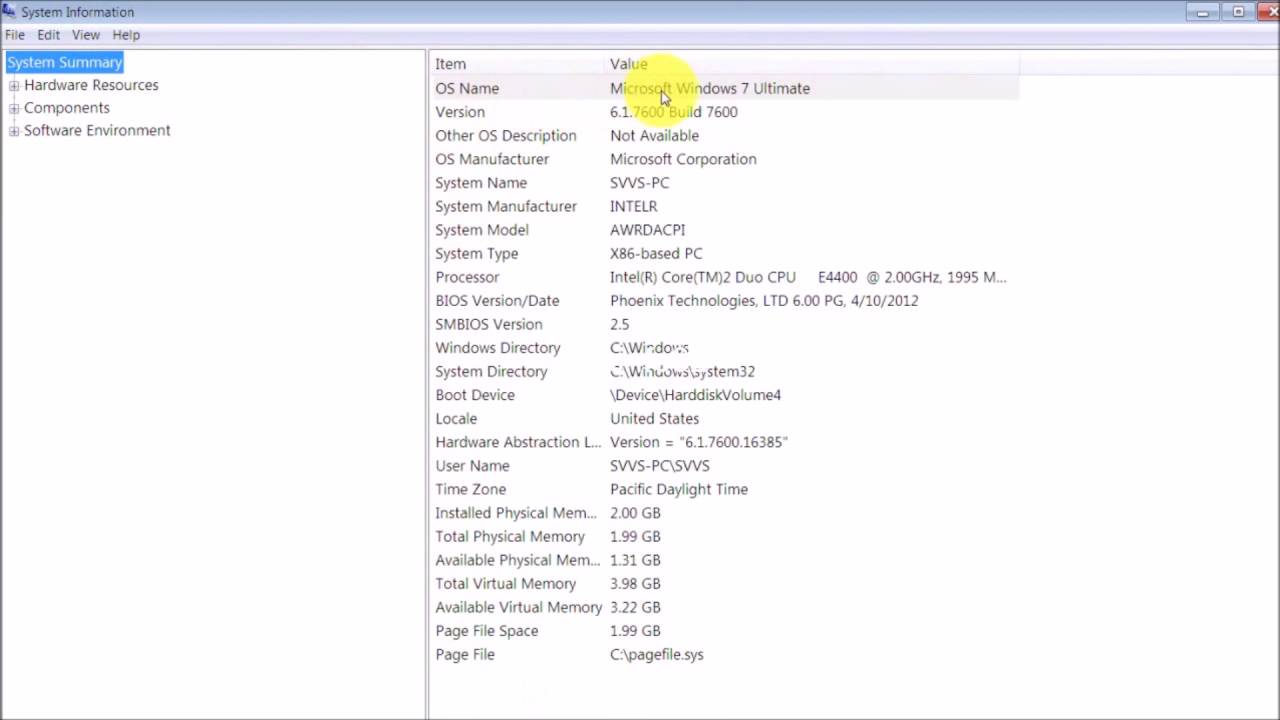1280x720 pixels.
Task: Select the System Type row
Action: point(725,254)
